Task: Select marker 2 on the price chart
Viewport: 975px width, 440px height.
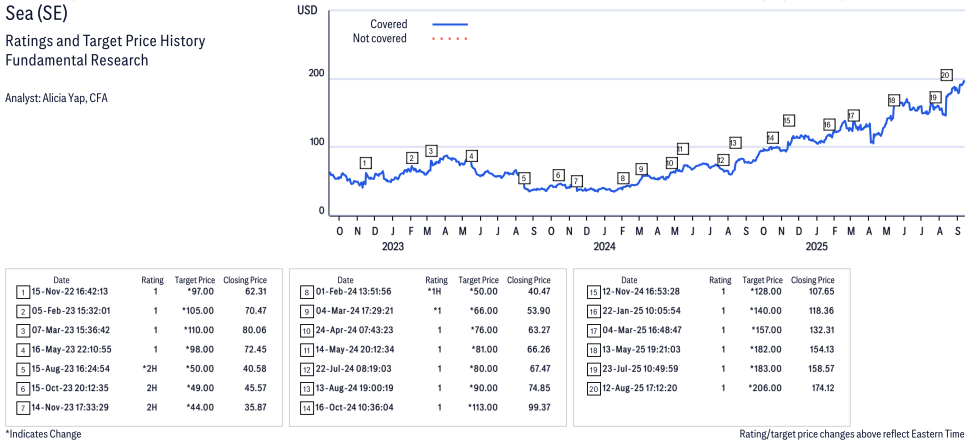Action: click(412, 158)
